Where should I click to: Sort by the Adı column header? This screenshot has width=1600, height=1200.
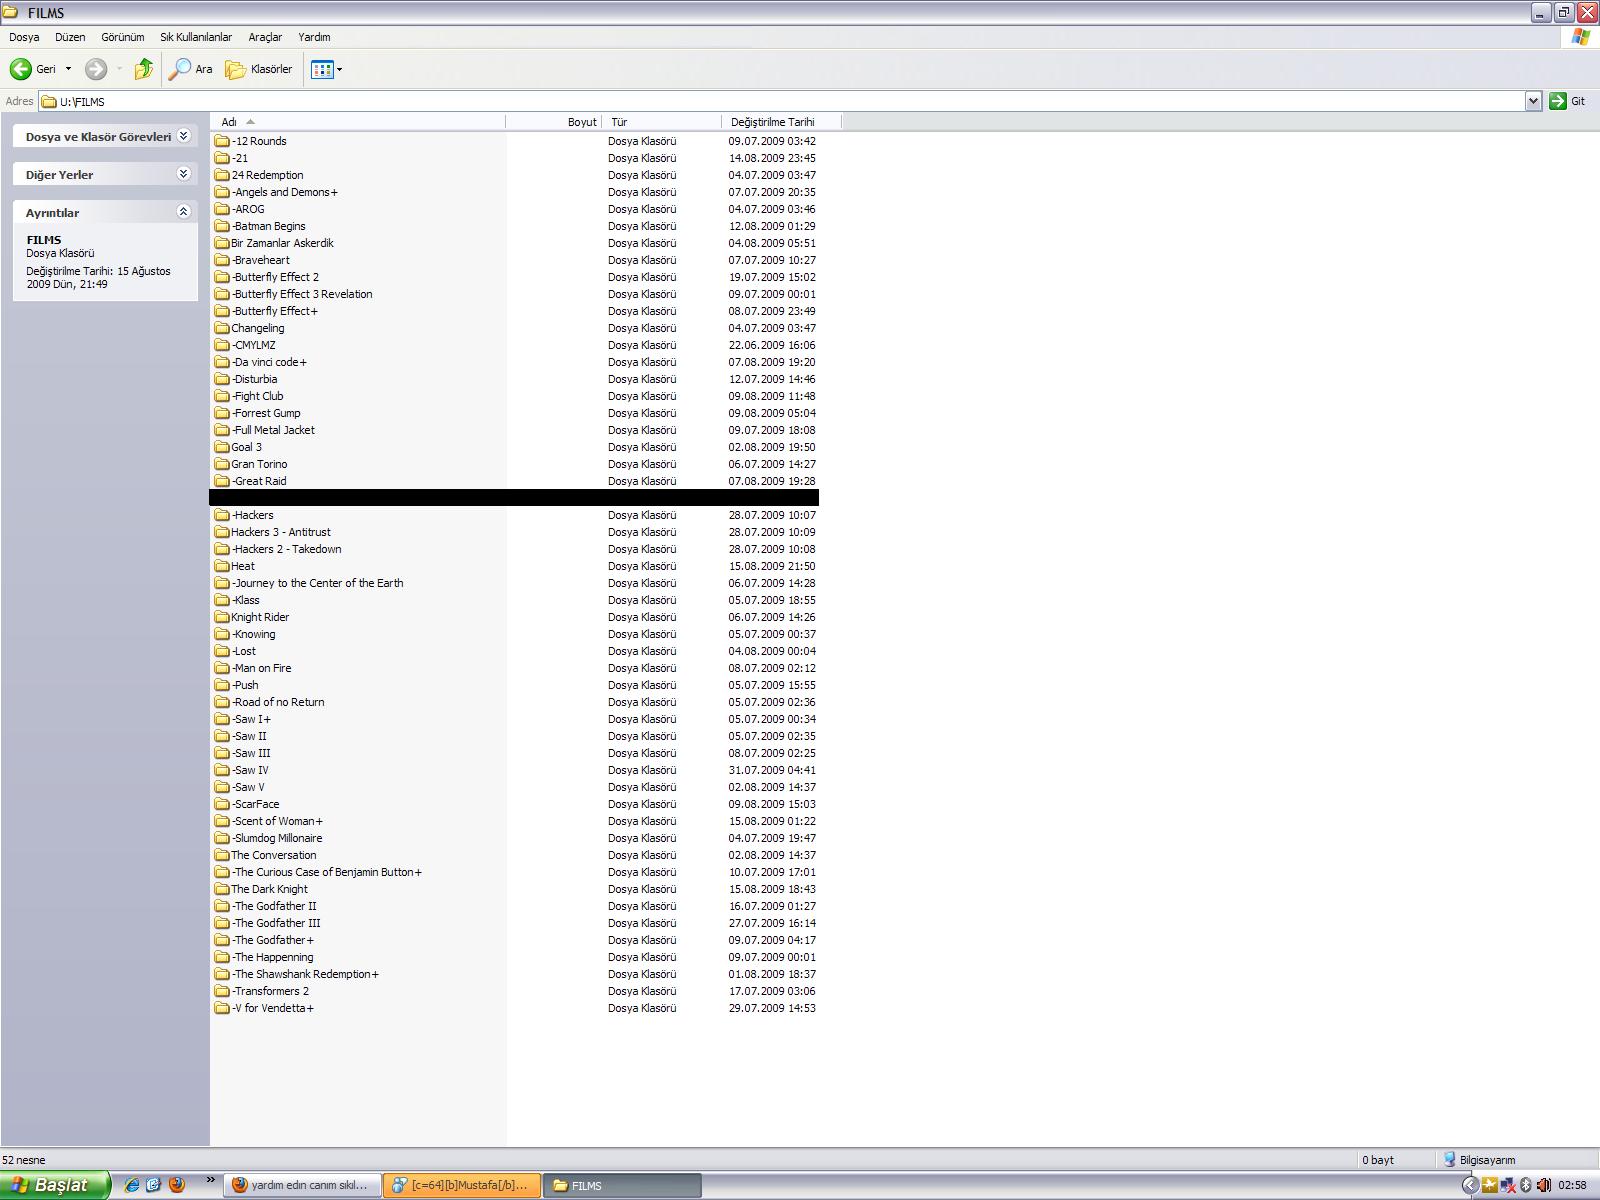pos(358,122)
